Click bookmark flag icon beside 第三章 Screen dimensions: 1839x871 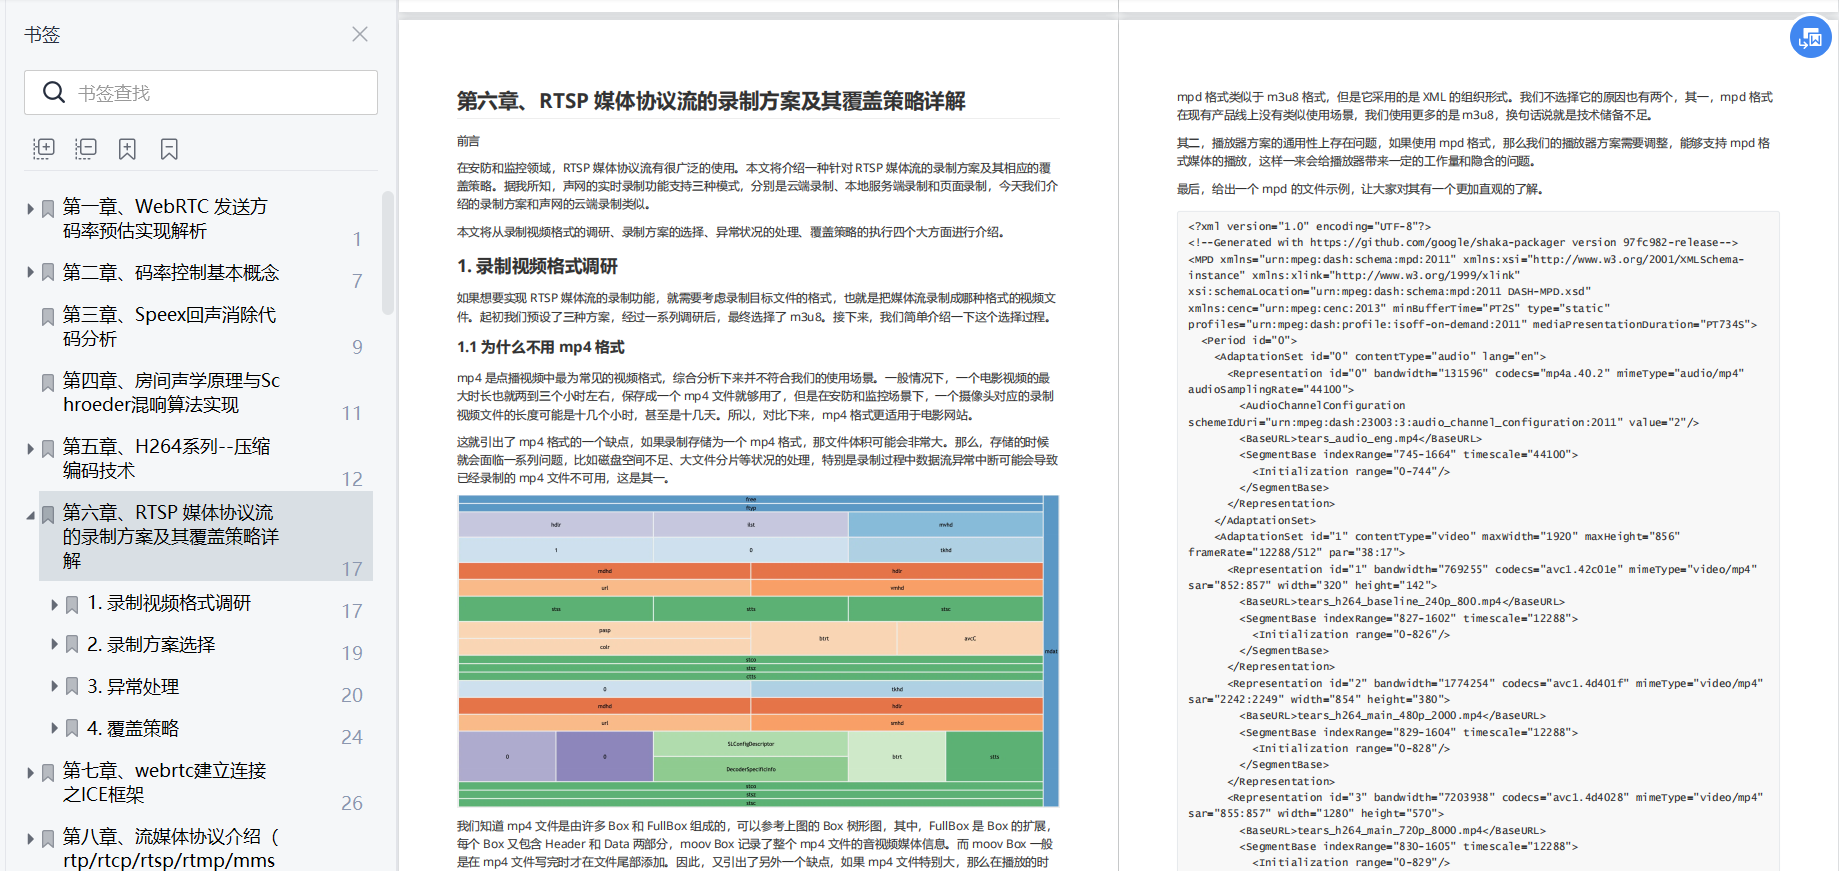48,317
